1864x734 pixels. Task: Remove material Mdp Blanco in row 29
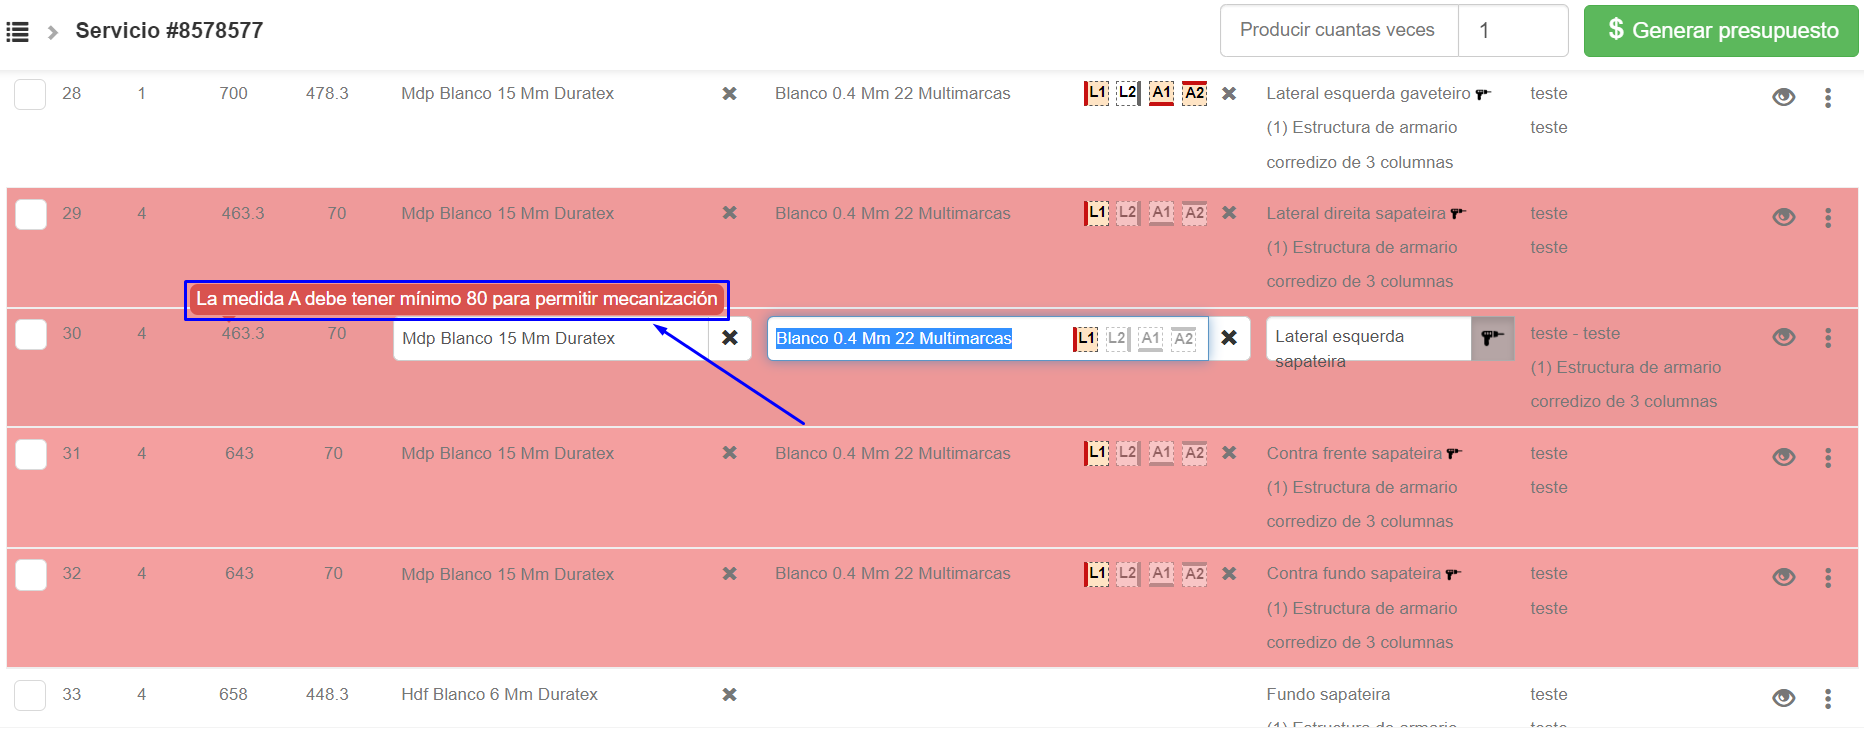click(x=730, y=214)
